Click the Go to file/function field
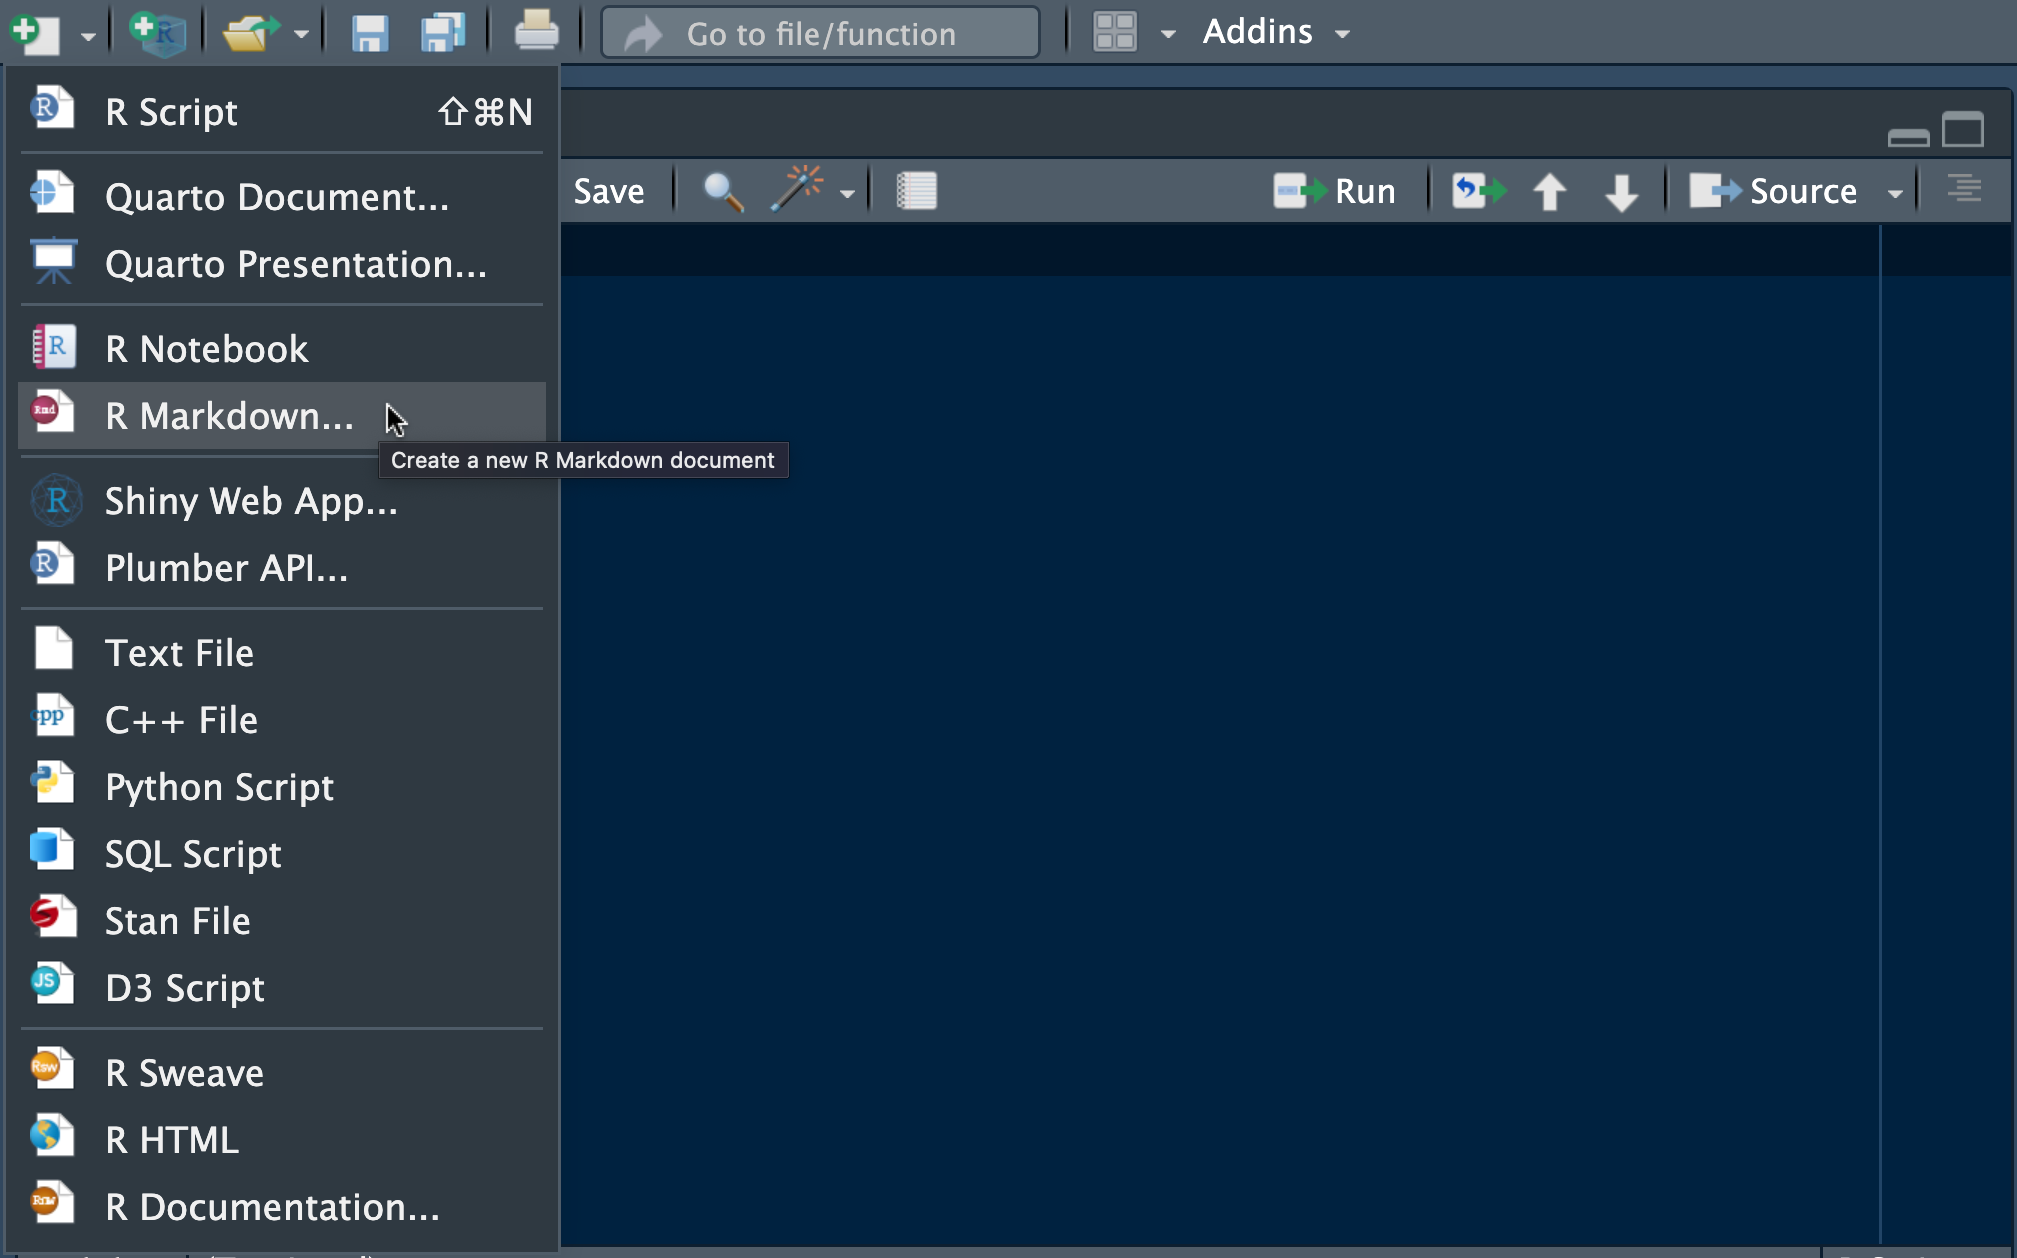The width and height of the screenshot is (2017, 1258). pos(820,34)
